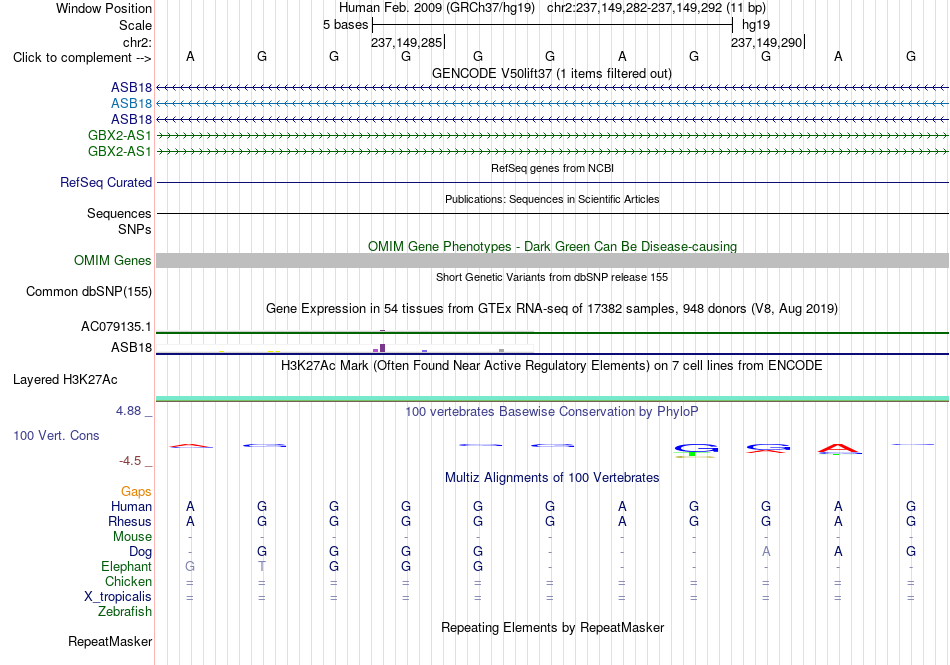Click 'Human Feb. 2009 (GRCh37/hg19)' assembly text
The image size is (950, 665).
437,8
